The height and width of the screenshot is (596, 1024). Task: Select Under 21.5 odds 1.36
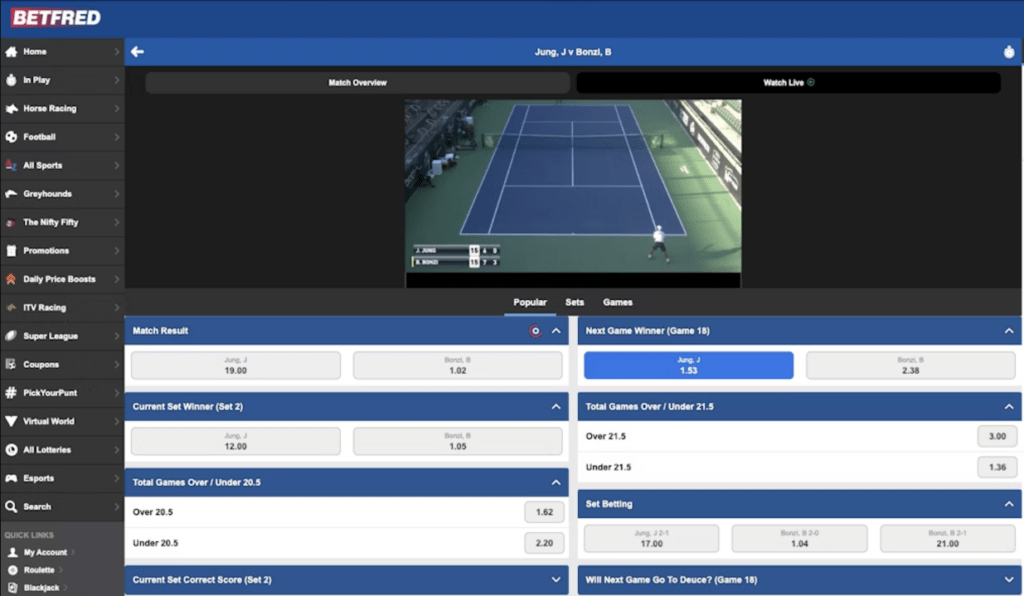997,467
